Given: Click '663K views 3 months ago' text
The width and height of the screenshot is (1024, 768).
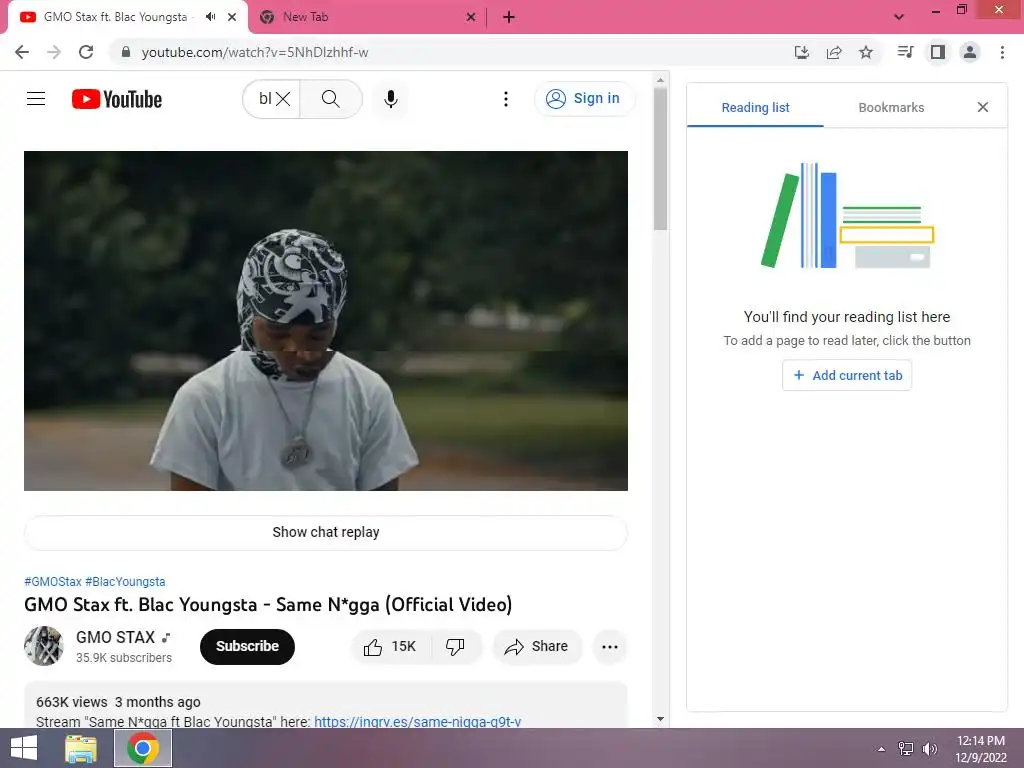Looking at the screenshot, I should pyautogui.click(x=118, y=702).
